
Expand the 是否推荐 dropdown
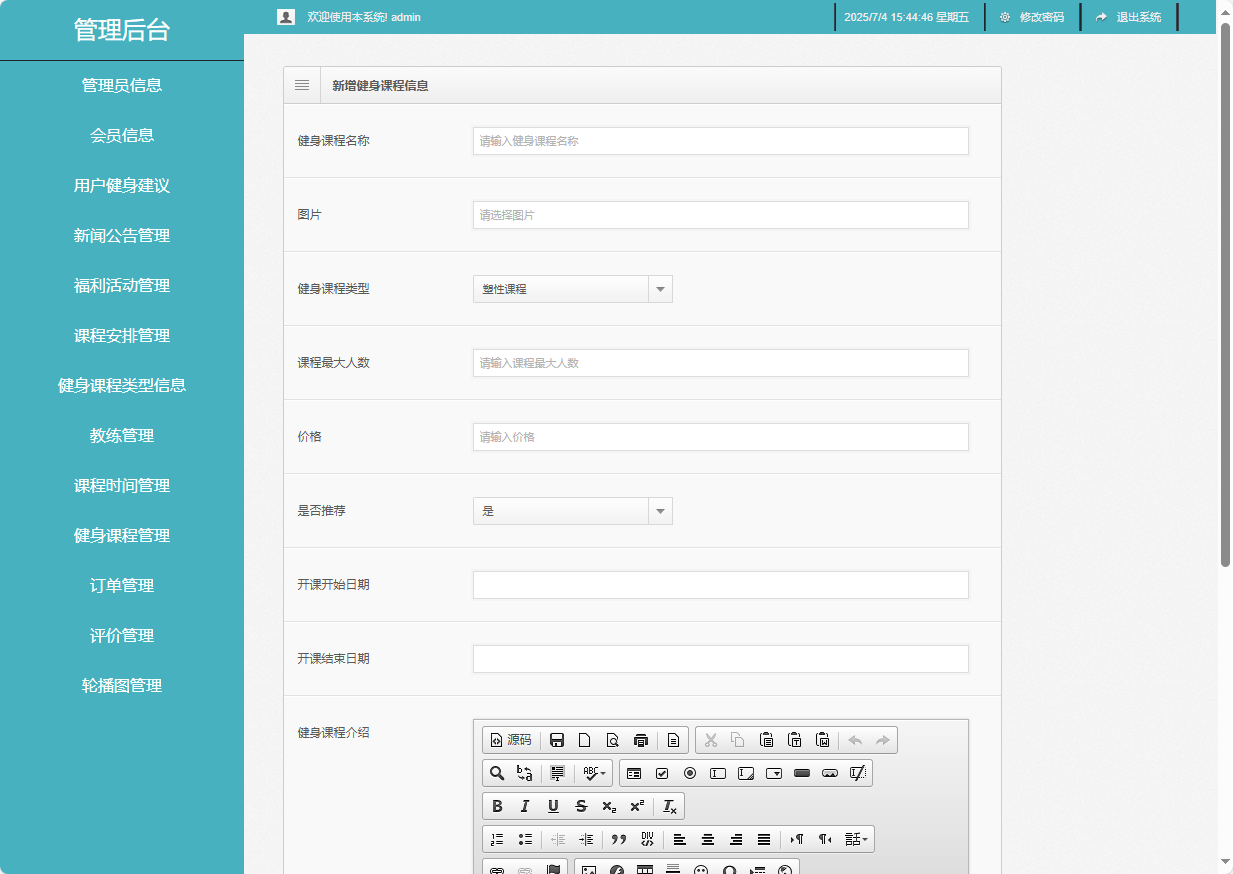point(572,511)
